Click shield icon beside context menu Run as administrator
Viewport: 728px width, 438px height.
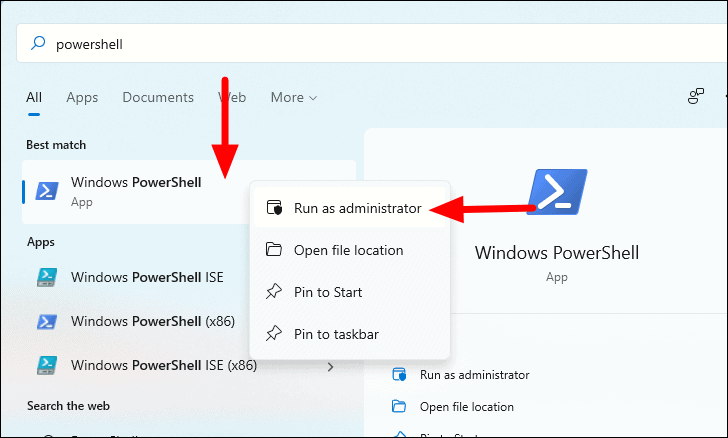tap(274, 208)
